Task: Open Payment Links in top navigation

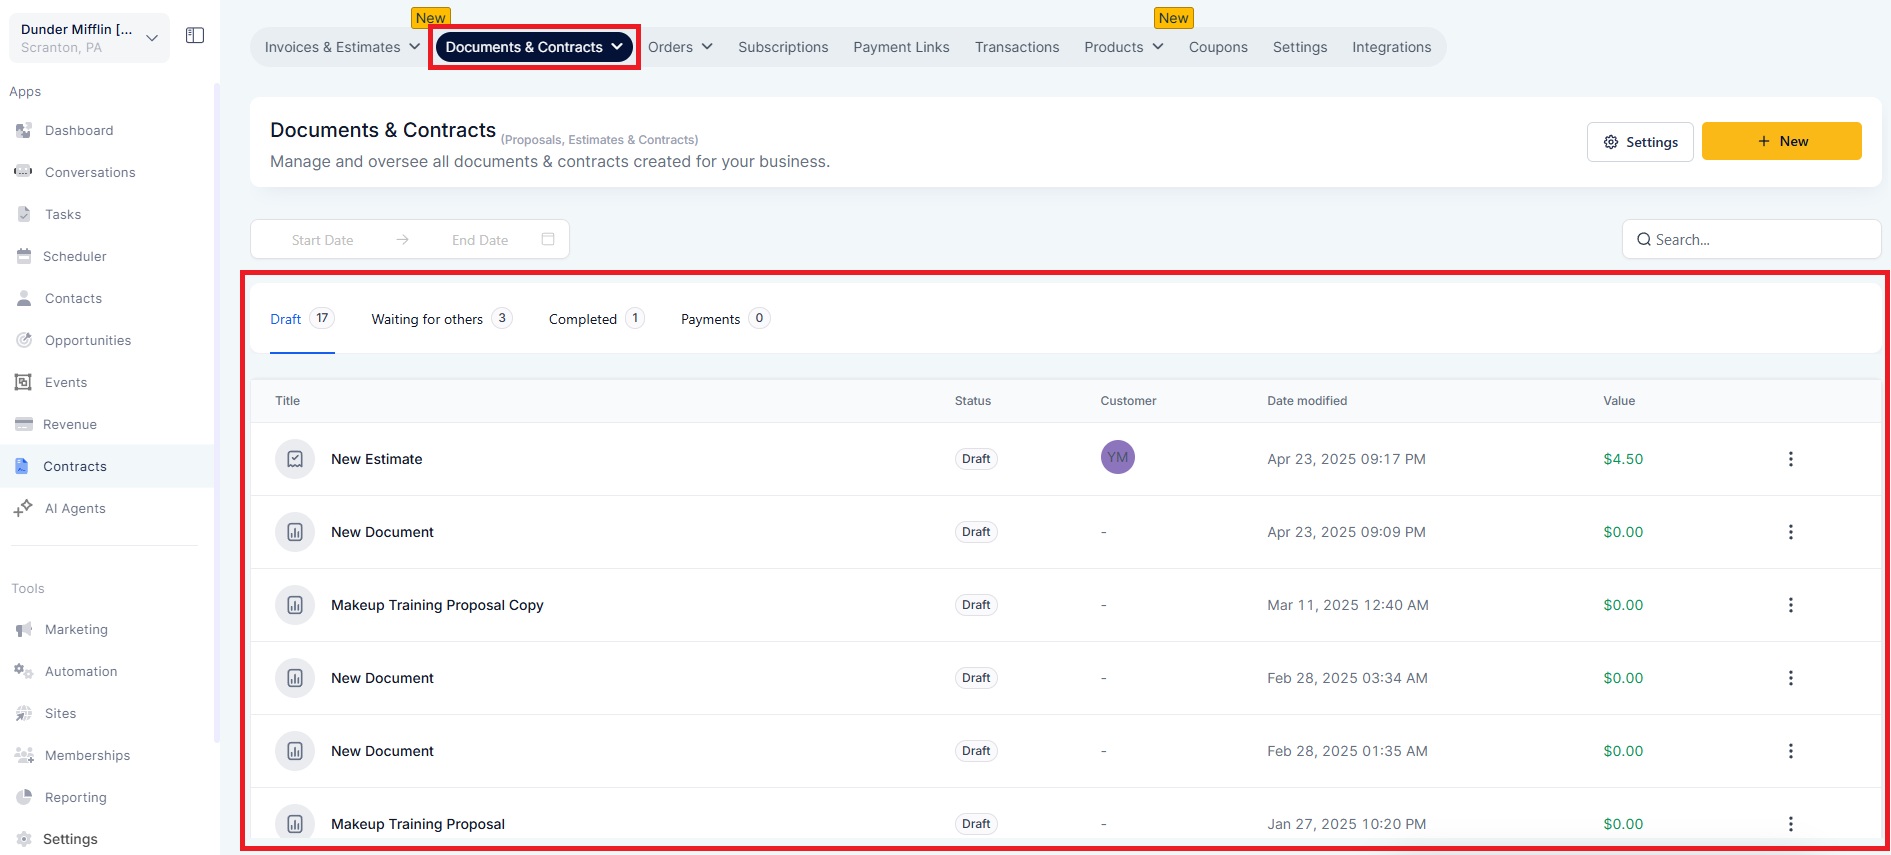Action: pos(901,47)
